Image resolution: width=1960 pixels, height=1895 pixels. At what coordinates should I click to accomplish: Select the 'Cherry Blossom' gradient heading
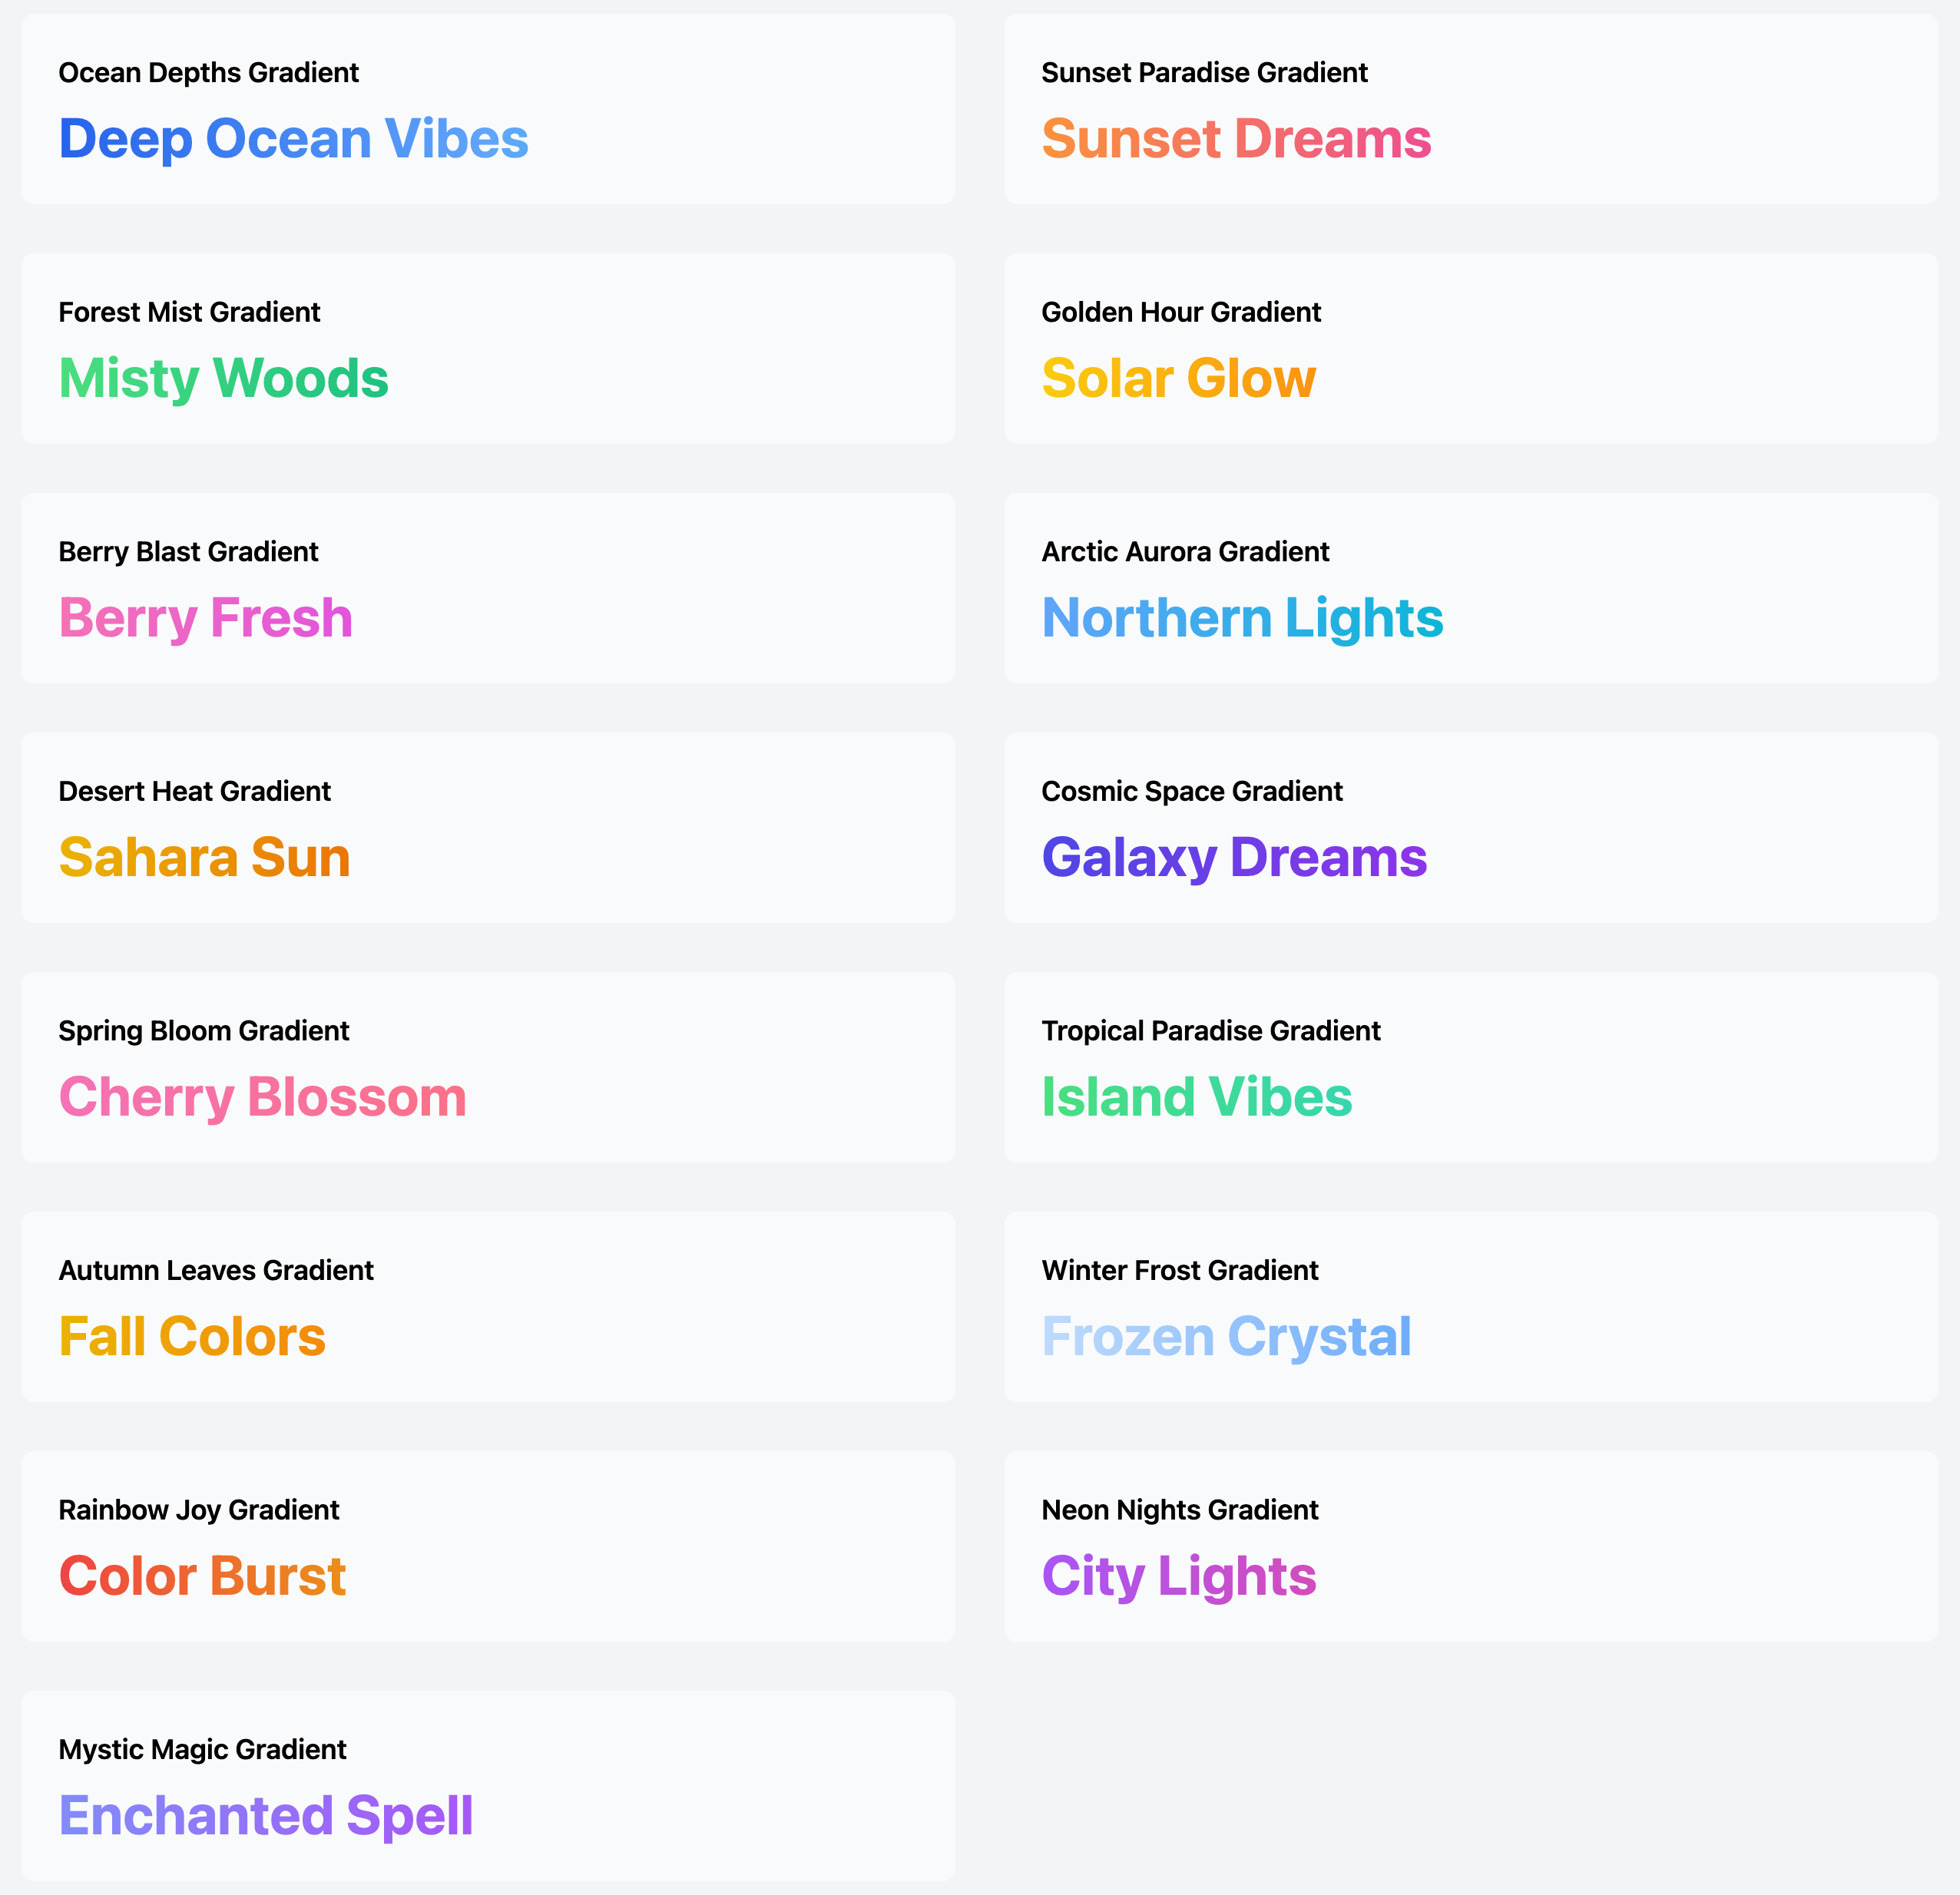(262, 1097)
